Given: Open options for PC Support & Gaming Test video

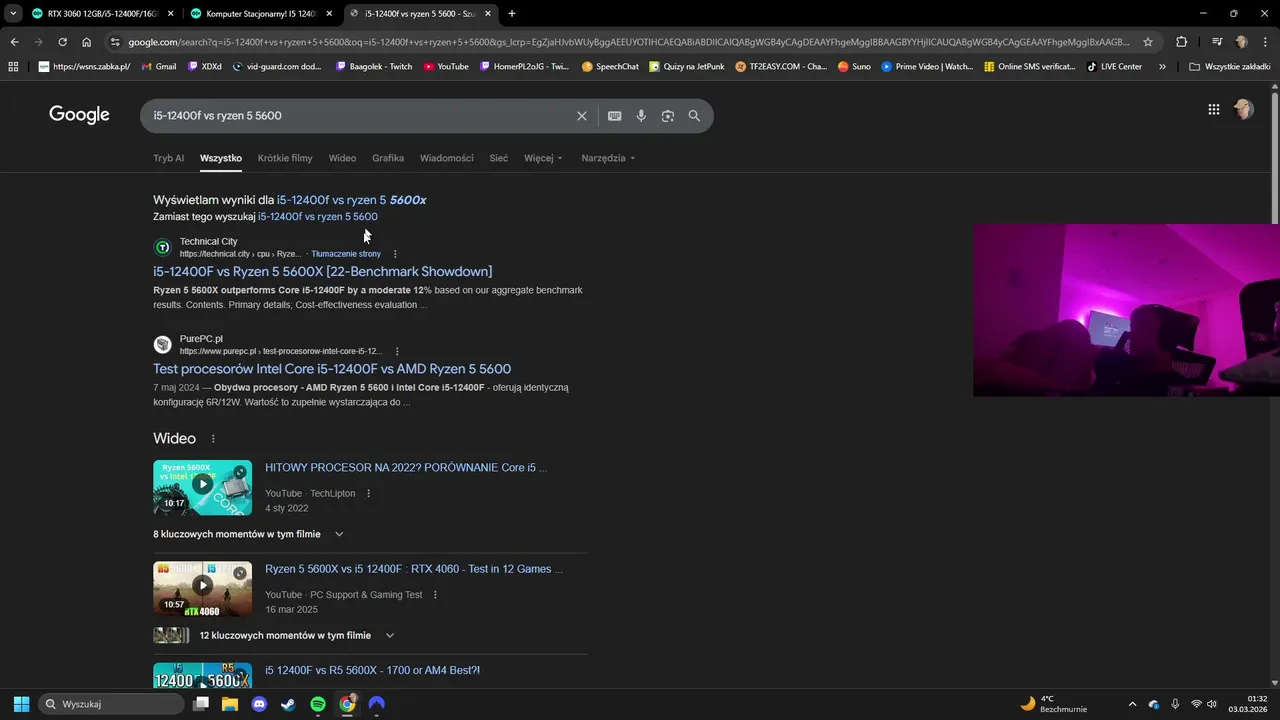Looking at the screenshot, I should (x=434, y=595).
